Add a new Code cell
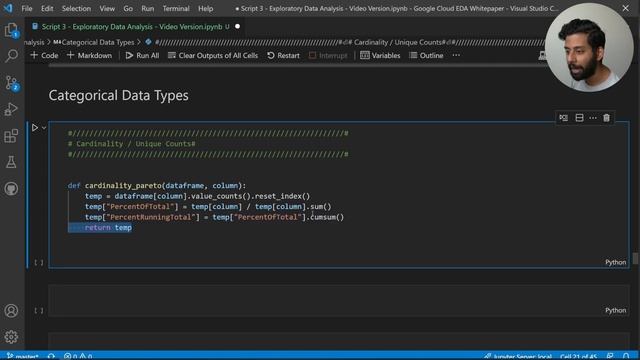This screenshot has height=360, width=640. pyautogui.click(x=44, y=56)
